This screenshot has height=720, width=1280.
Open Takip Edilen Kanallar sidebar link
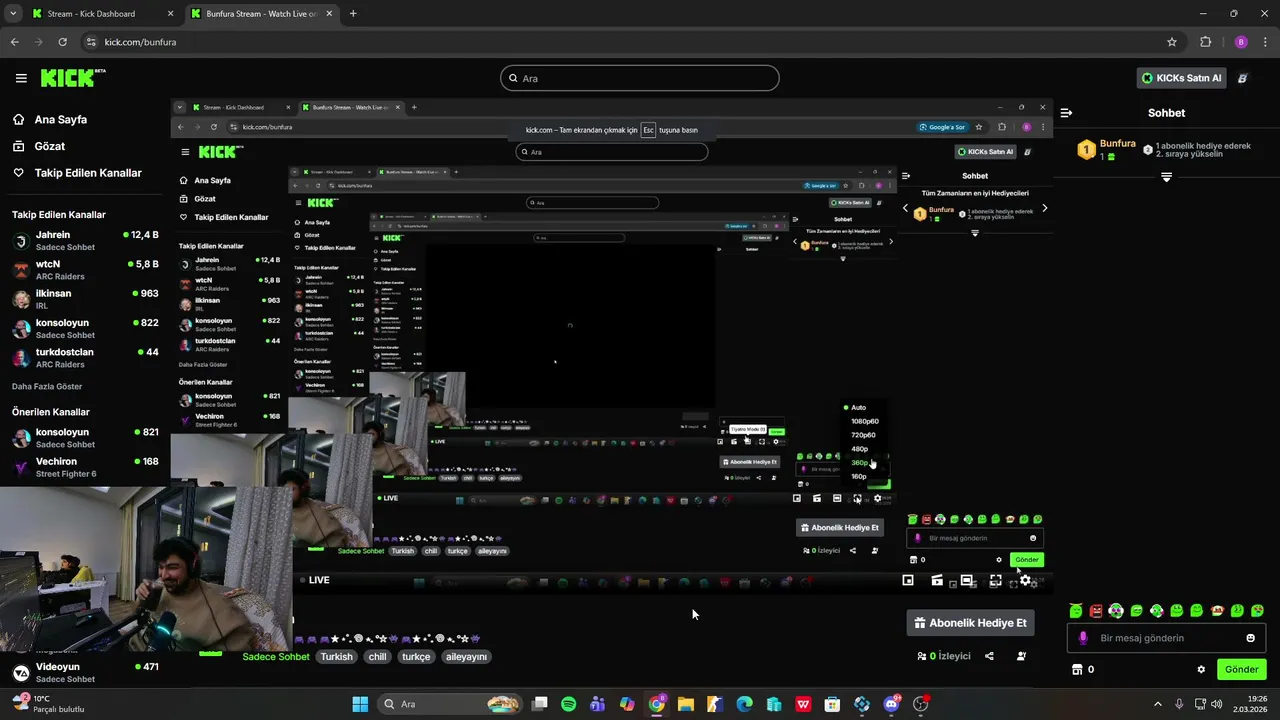click(x=88, y=173)
